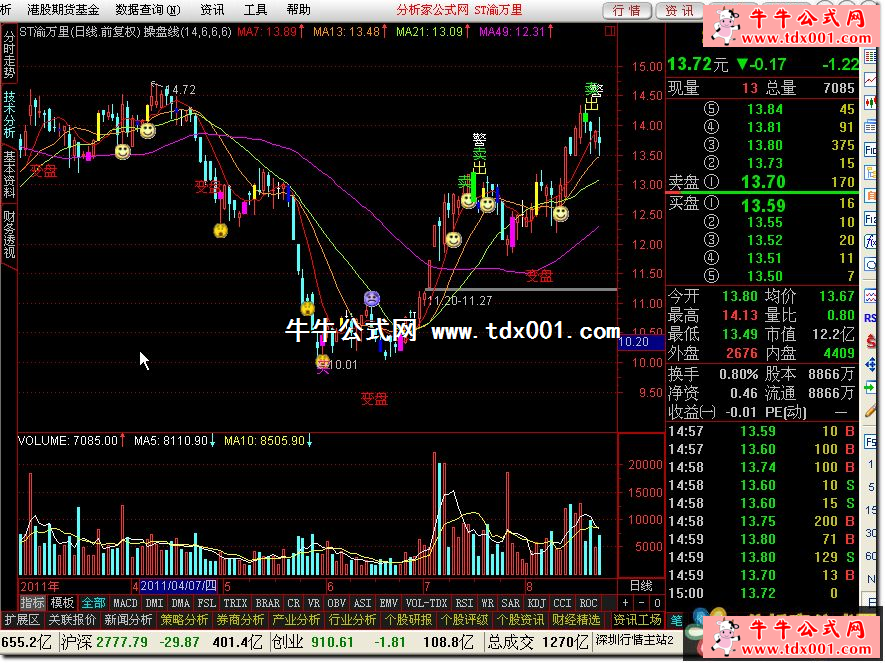Image resolution: width=885 pixels, height=663 pixels.
Task: Switch to the TRIX indicator
Action: point(235,603)
